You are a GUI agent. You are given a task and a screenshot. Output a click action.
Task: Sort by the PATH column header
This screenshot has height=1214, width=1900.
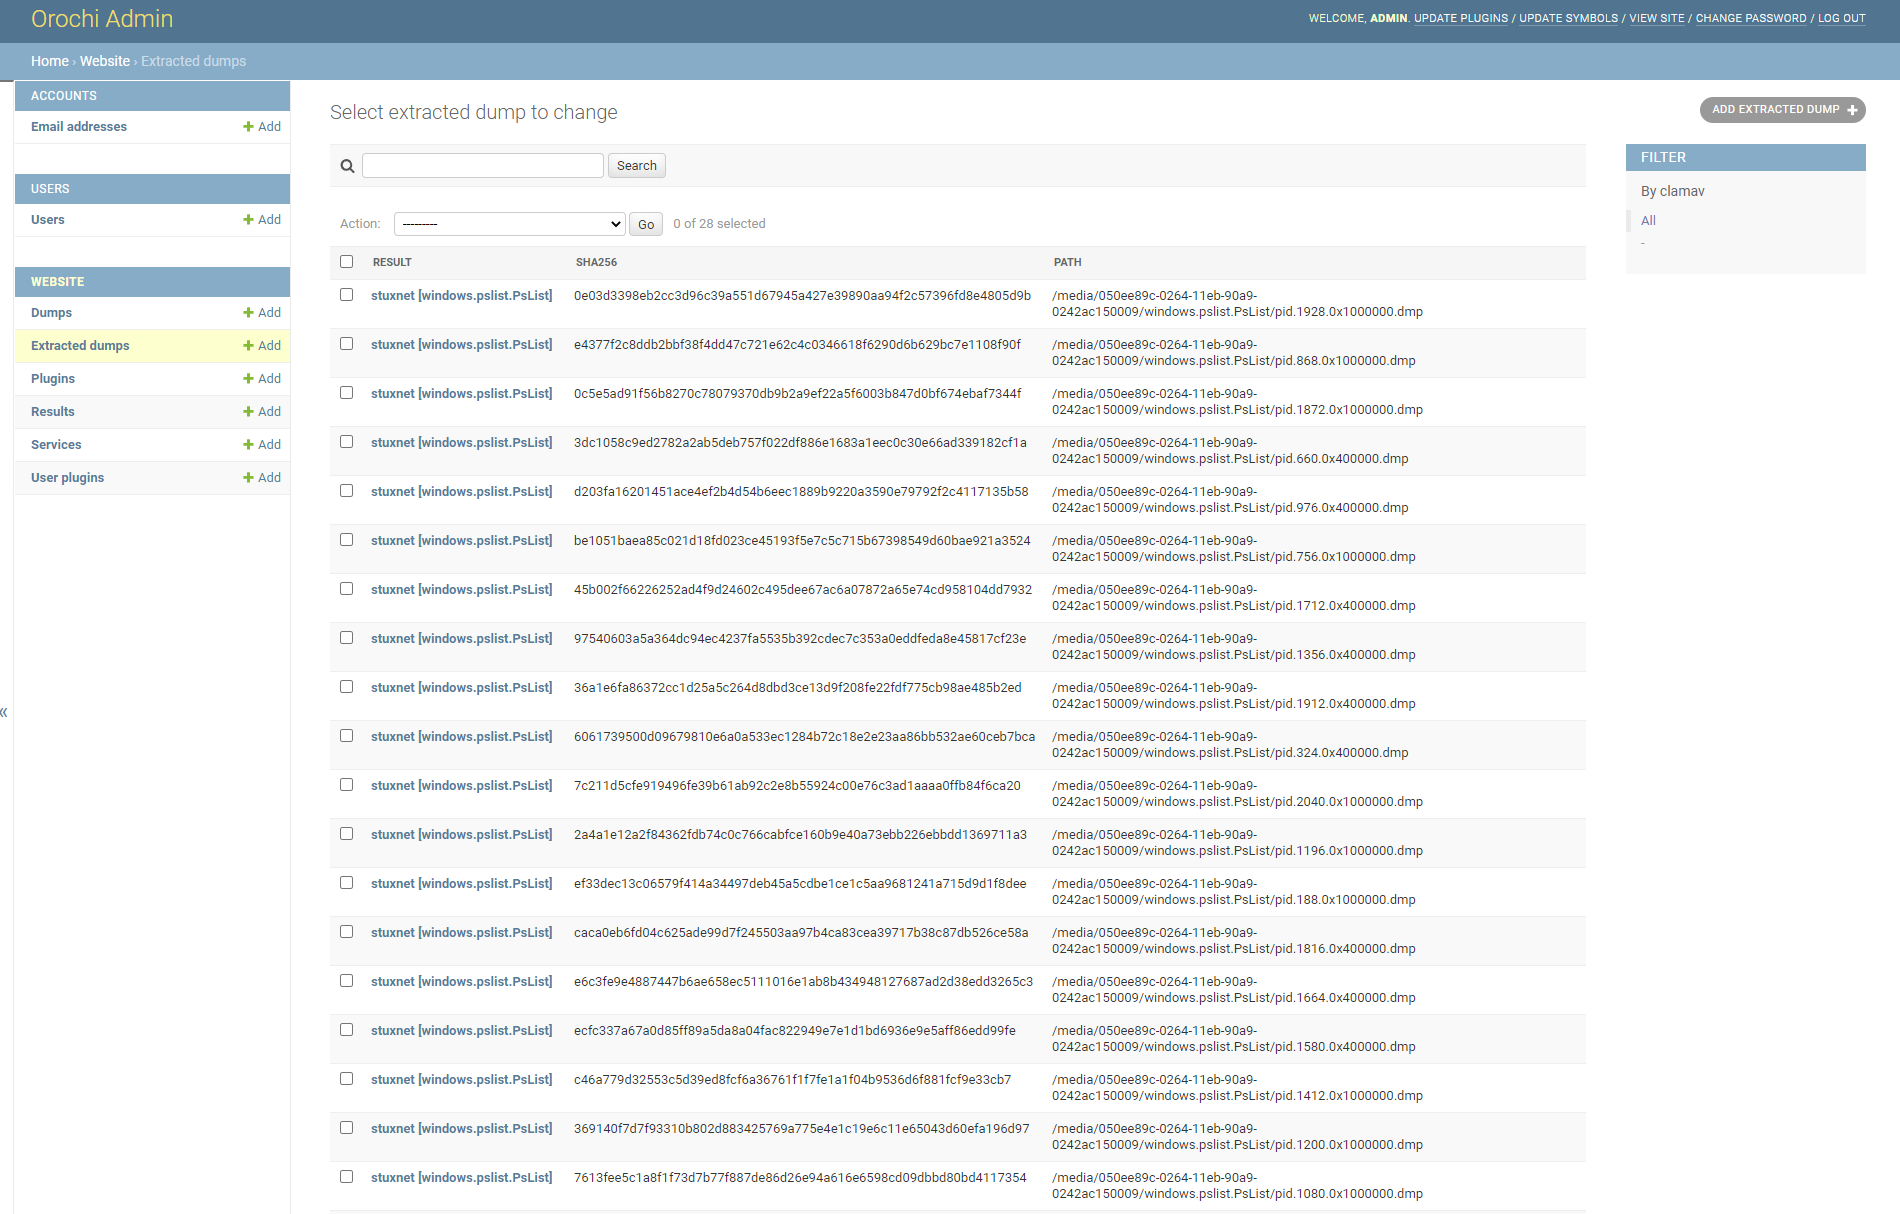click(1067, 262)
